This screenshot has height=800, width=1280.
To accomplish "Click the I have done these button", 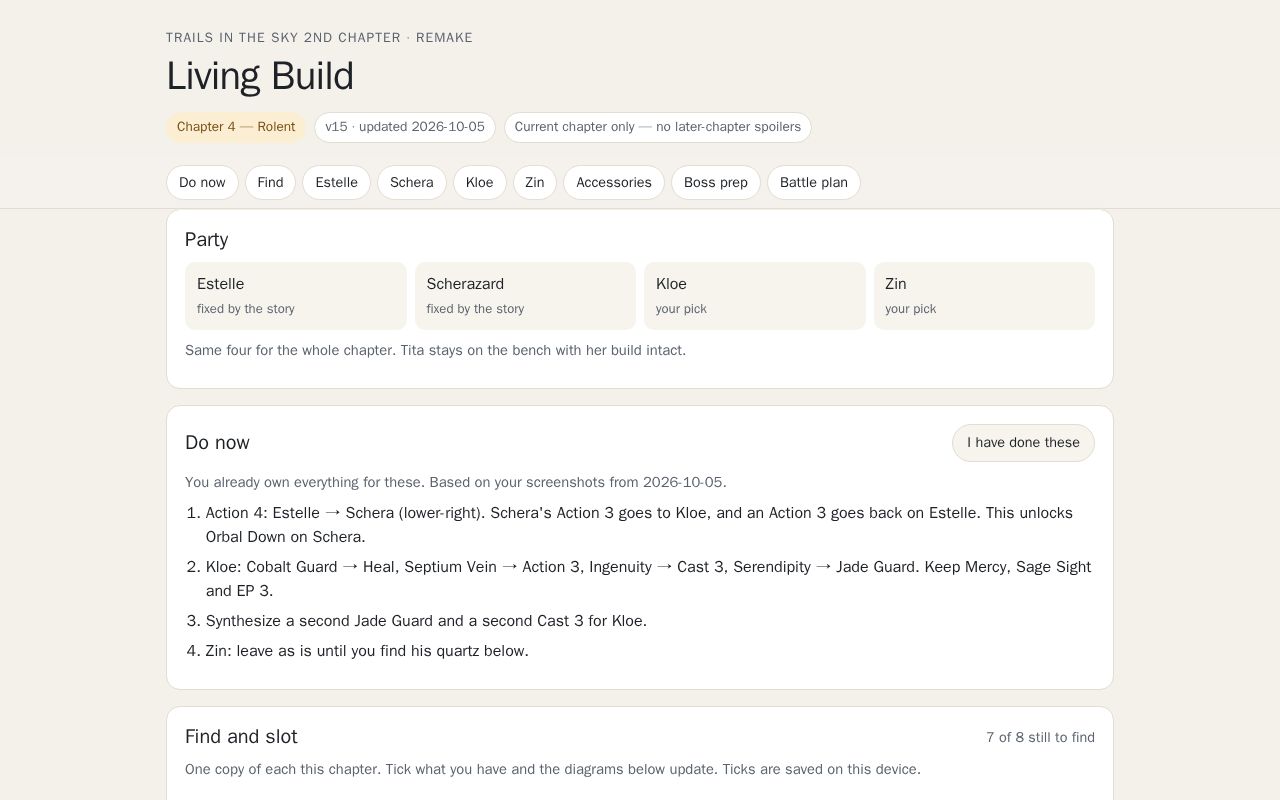I will [1023, 443].
